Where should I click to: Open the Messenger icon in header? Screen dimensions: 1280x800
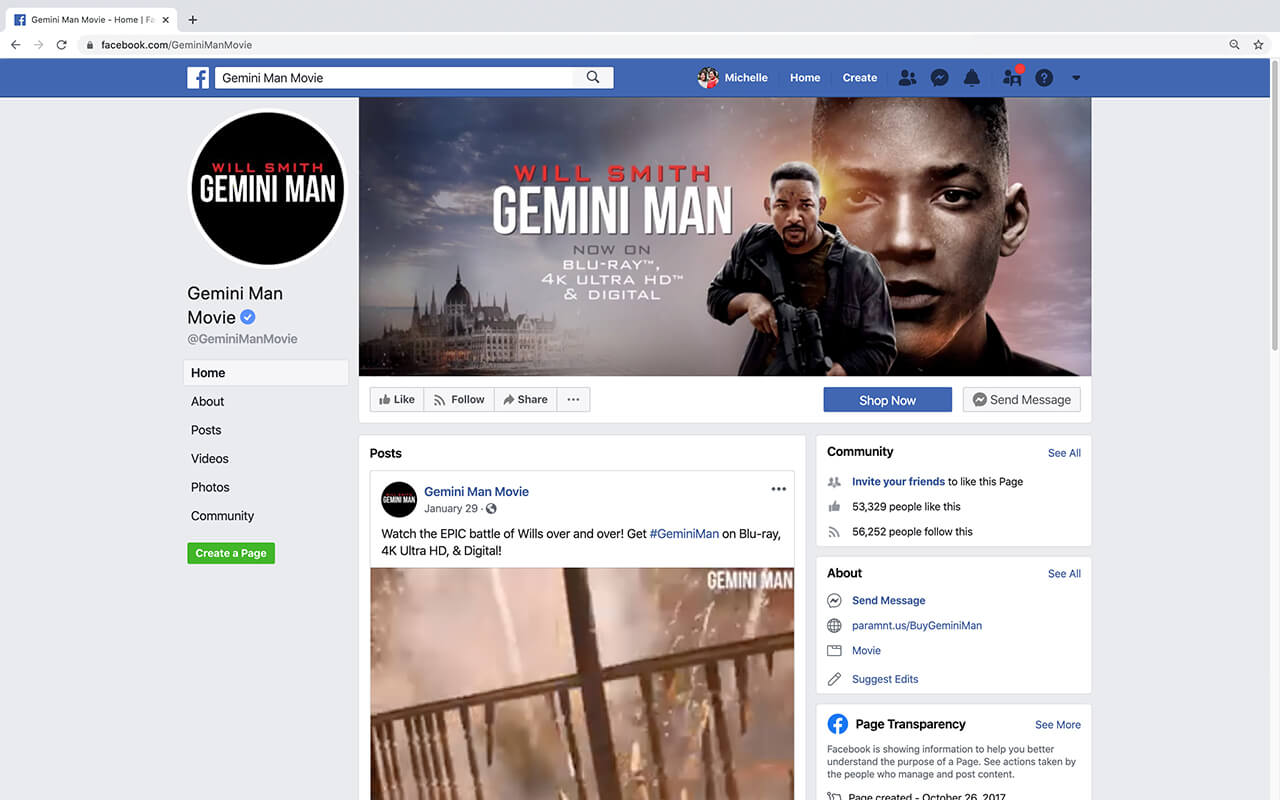click(939, 77)
